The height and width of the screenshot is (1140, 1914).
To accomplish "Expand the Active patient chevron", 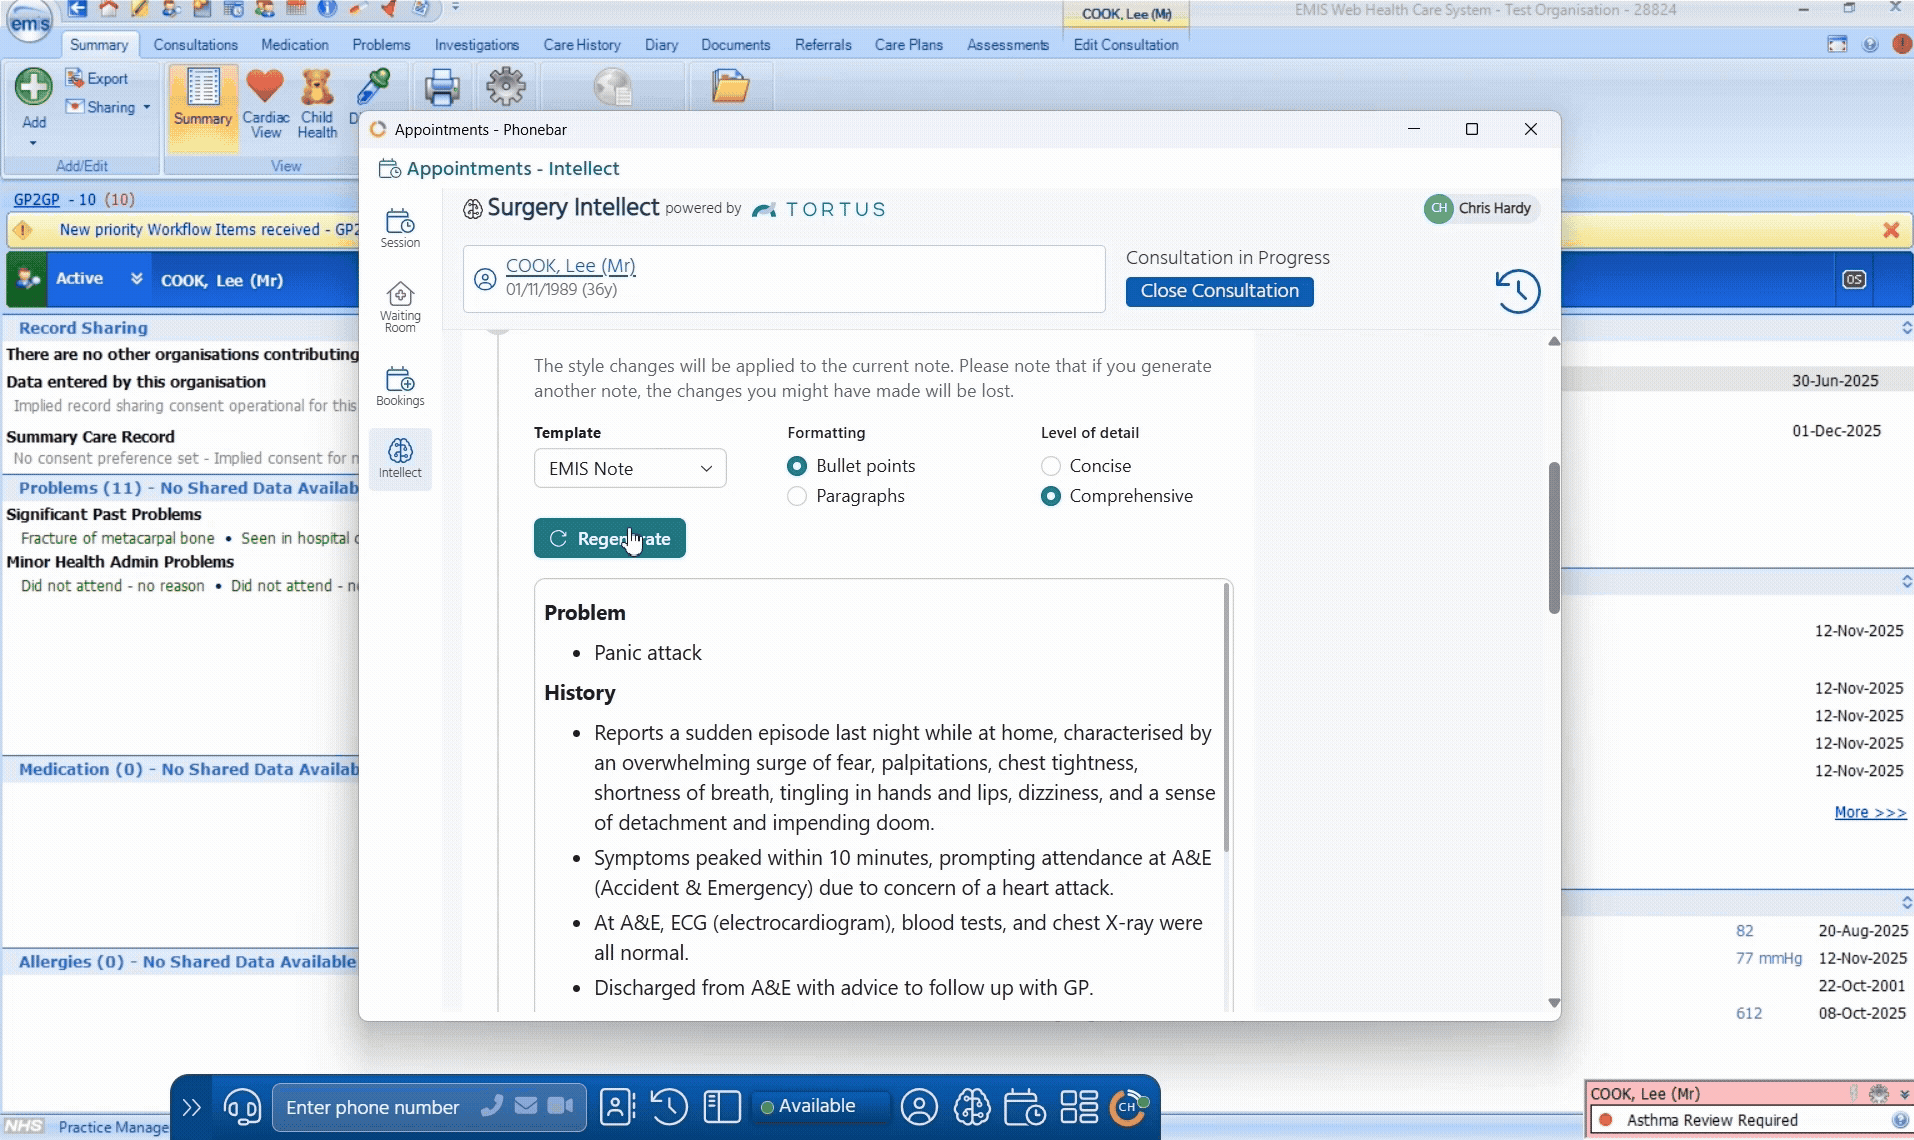I will click(137, 280).
